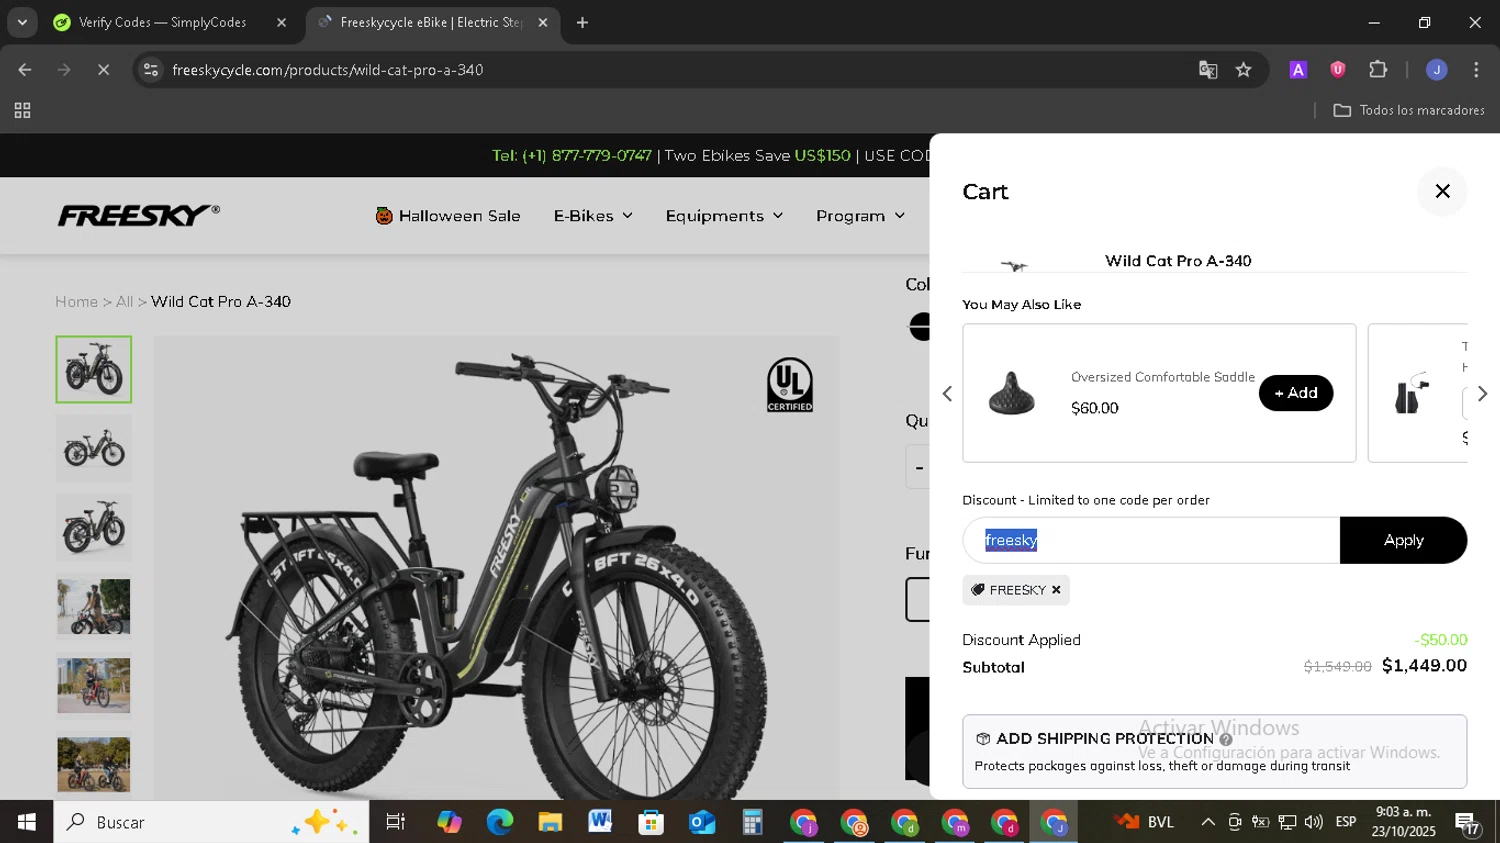Select the thumbnail with red bike outdoors
Image resolution: width=1500 pixels, height=843 pixels.
[94, 686]
